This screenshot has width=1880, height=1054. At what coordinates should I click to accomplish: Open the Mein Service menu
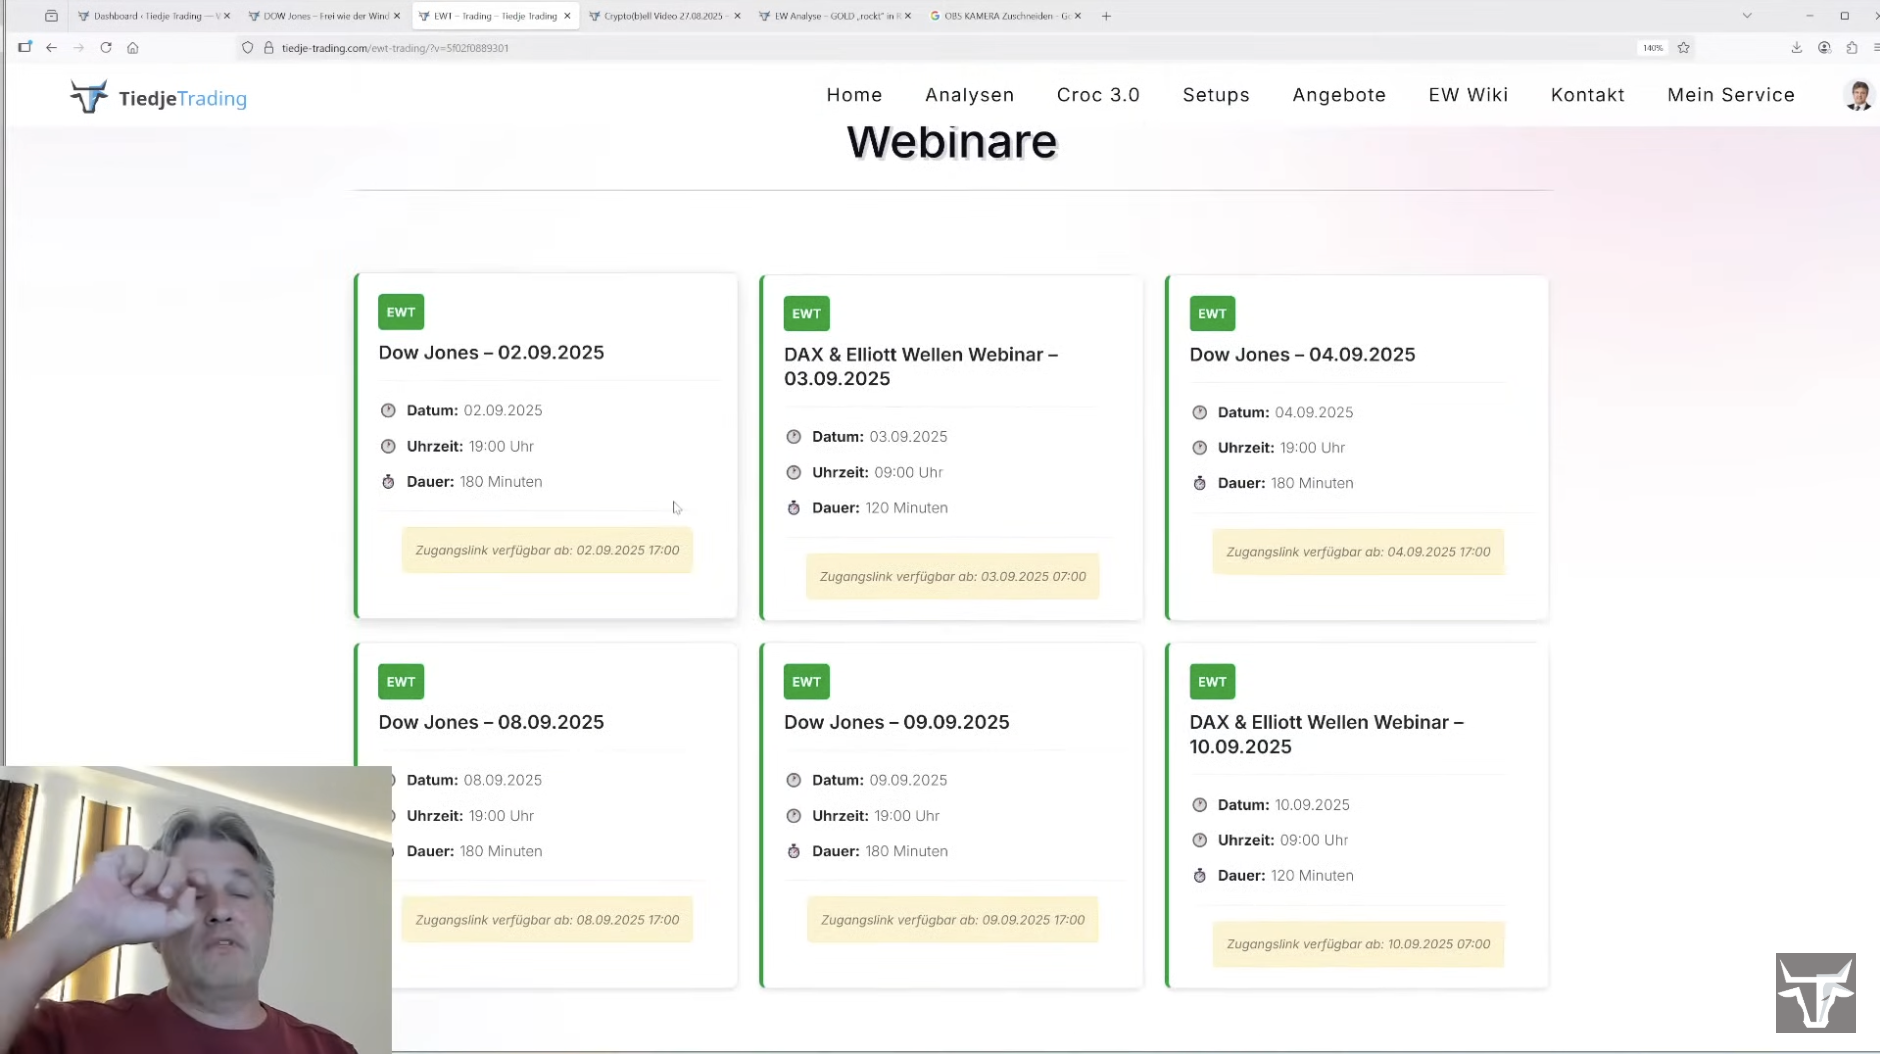point(1730,95)
